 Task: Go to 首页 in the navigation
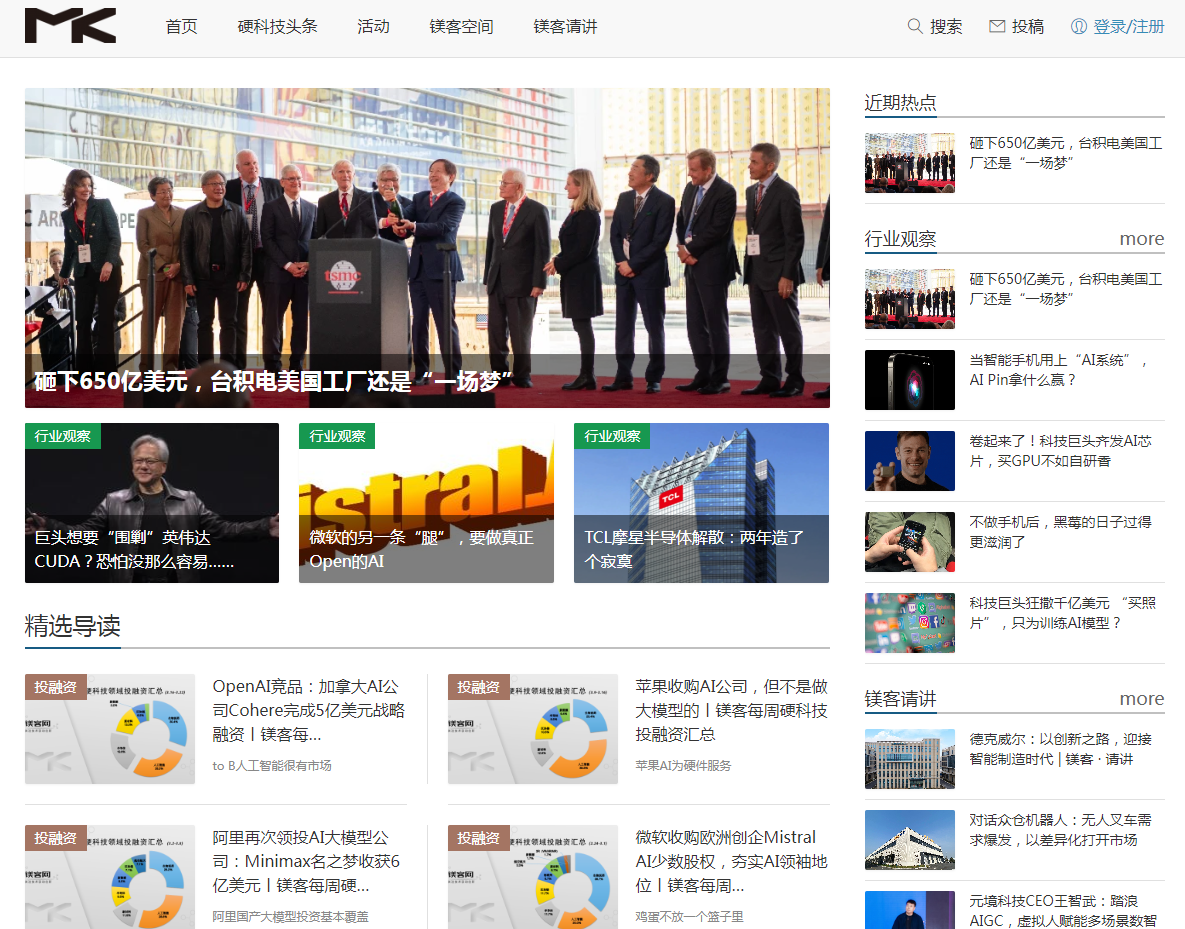(181, 26)
